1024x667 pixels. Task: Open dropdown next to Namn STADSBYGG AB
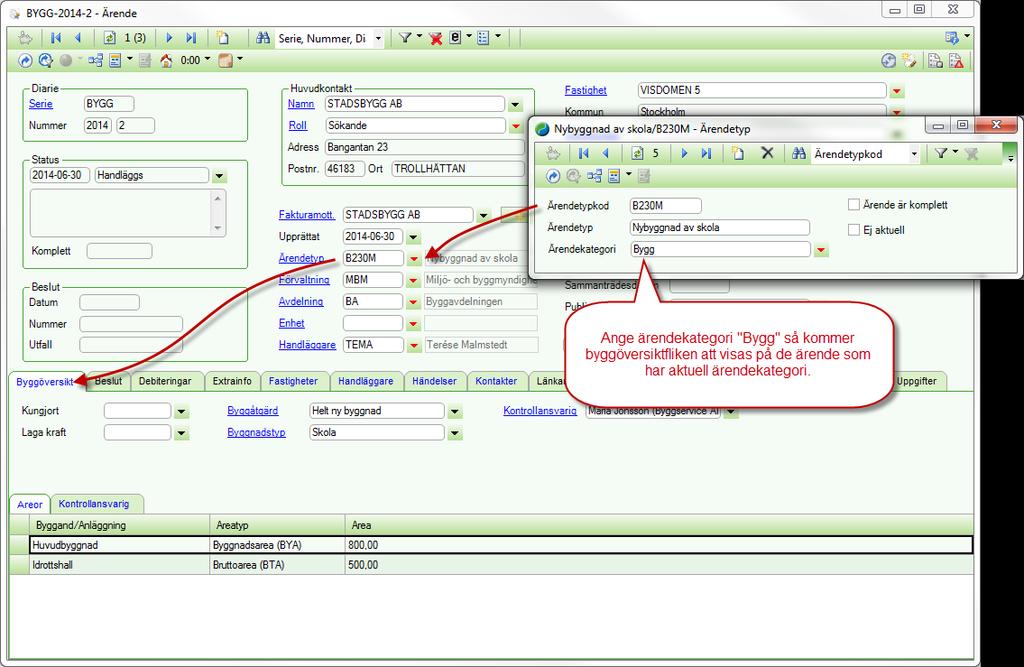click(515, 105)
